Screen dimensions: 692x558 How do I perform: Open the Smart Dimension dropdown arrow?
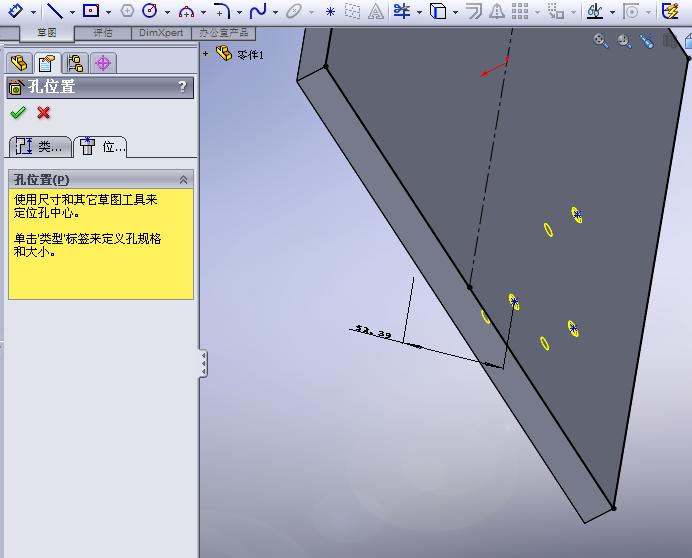coord(33,12)
